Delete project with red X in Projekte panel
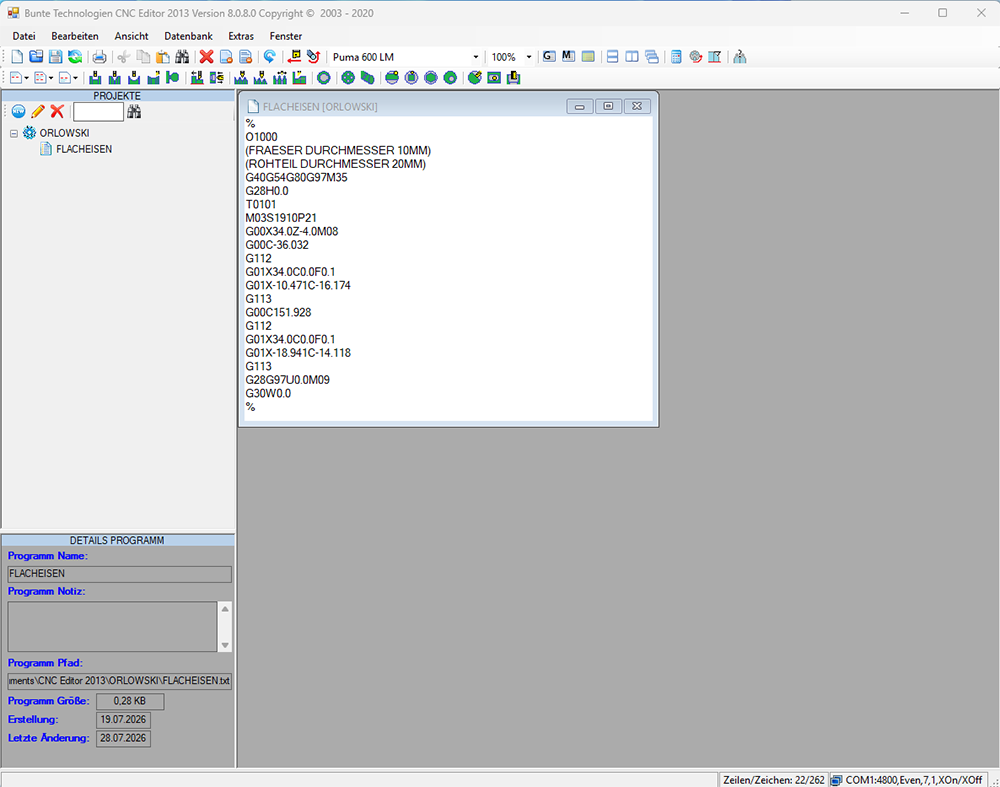 click(x=57, y=112)
